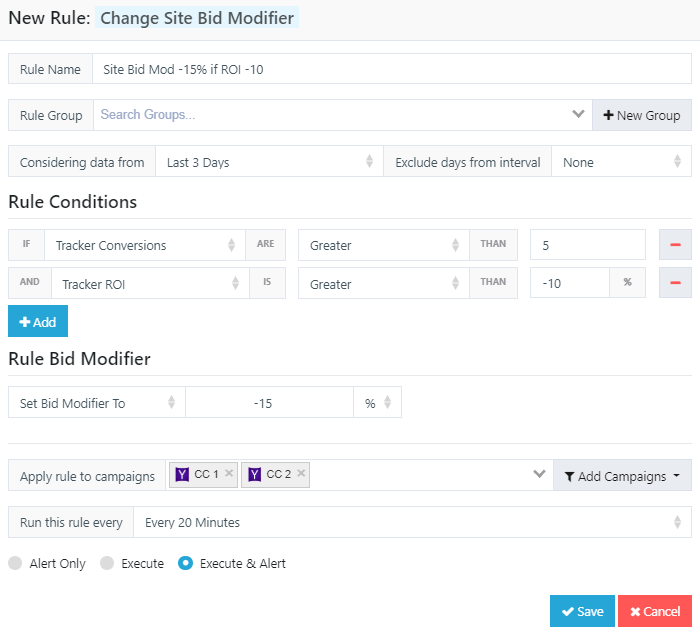Click the Yahoo icon on CC 1 tag
The image size is (700, 633).
coord(182,474)
